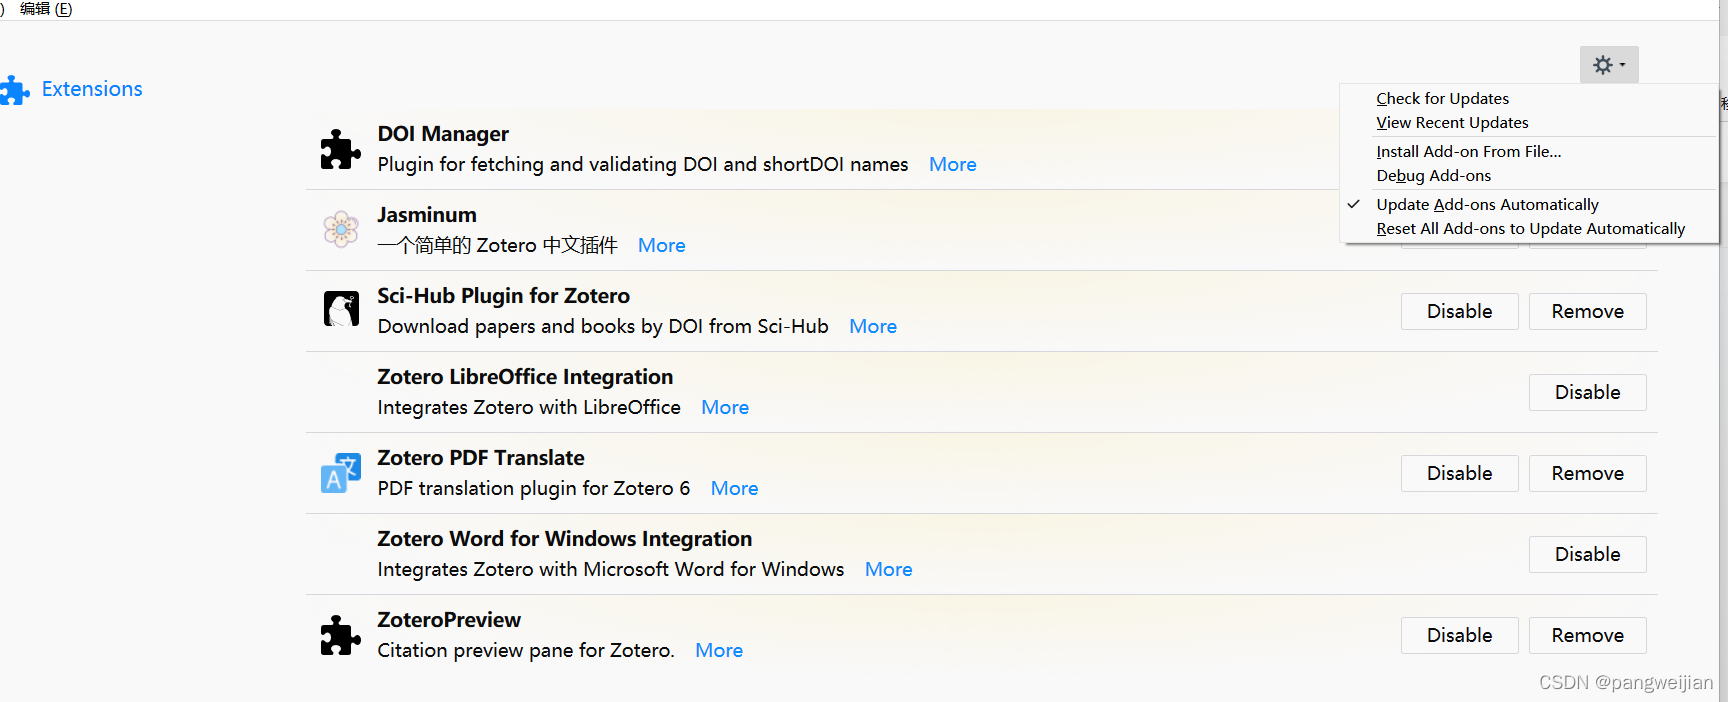
Task: Open More link for LibreOffice Integration
Action: click(724, 407)
